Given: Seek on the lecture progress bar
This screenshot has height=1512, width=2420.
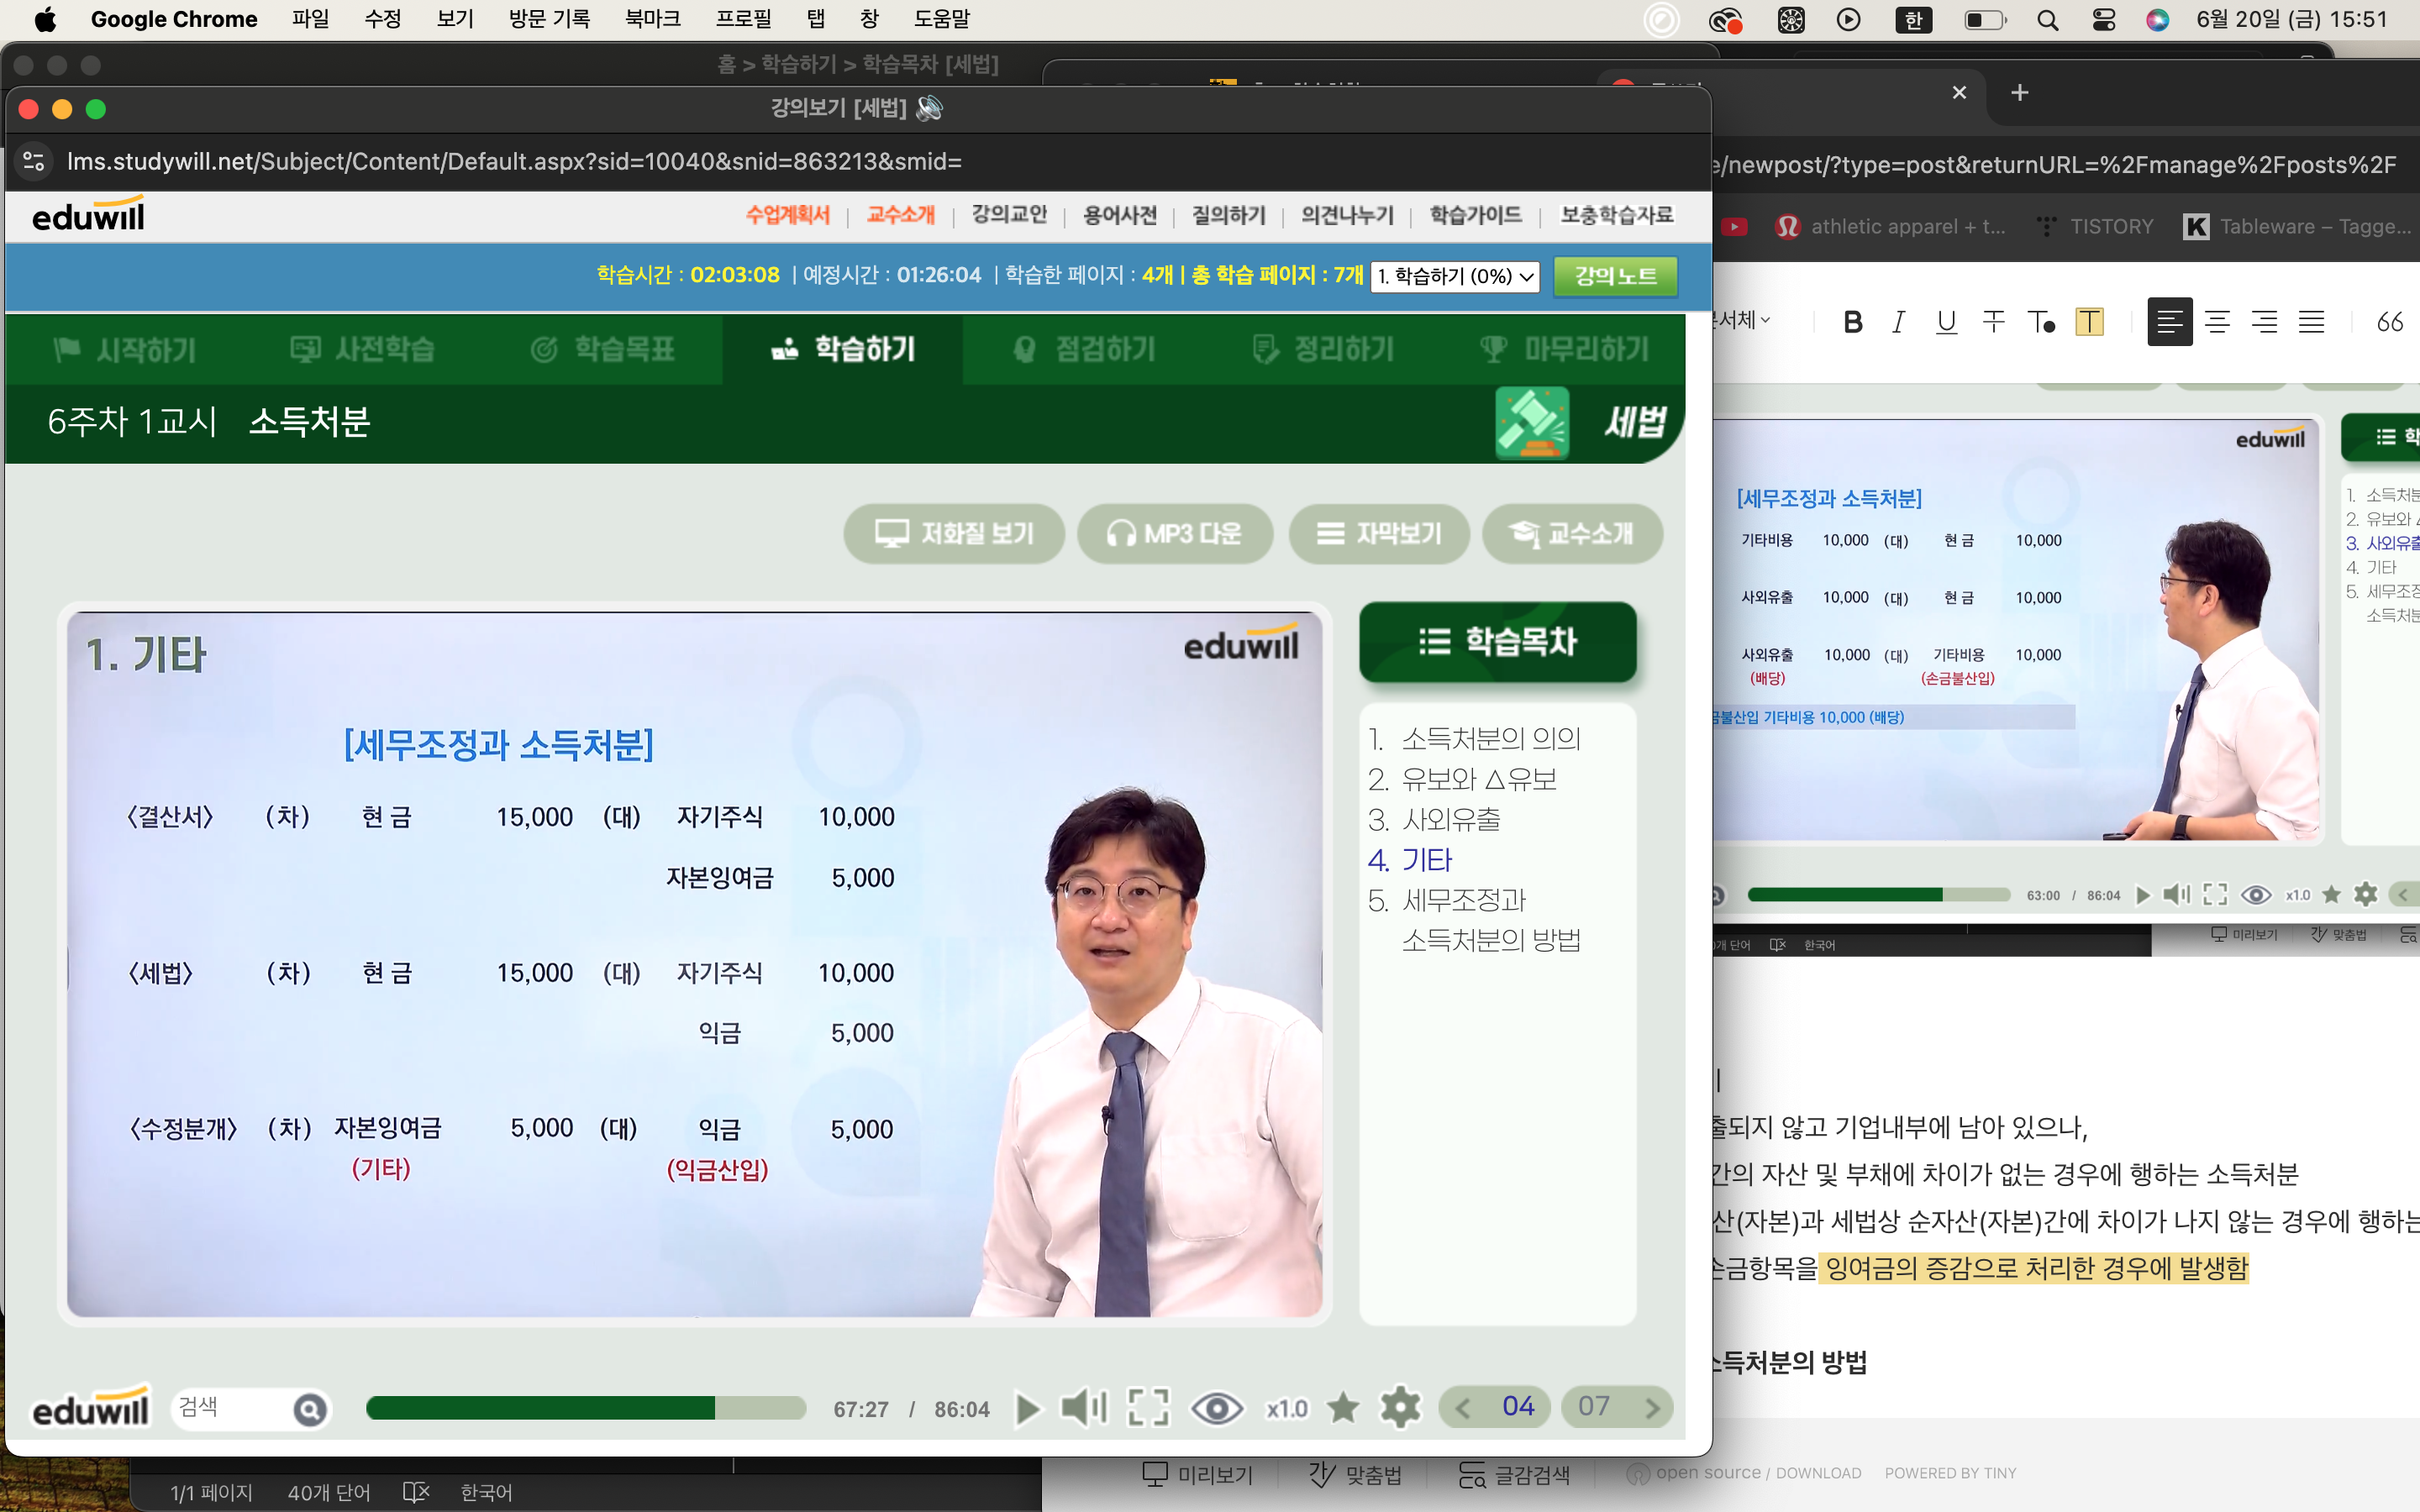Looking at the screenshot, I should click(586, 1408).
